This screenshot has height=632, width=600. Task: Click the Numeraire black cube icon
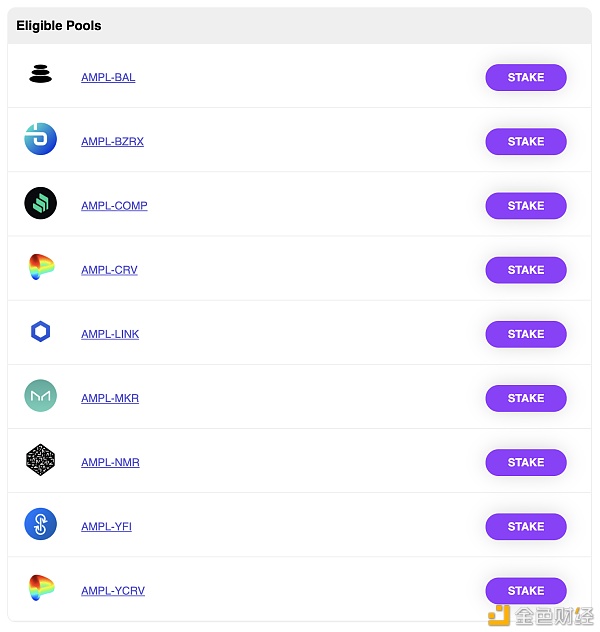pyautogui.click(x=40, y=460)
